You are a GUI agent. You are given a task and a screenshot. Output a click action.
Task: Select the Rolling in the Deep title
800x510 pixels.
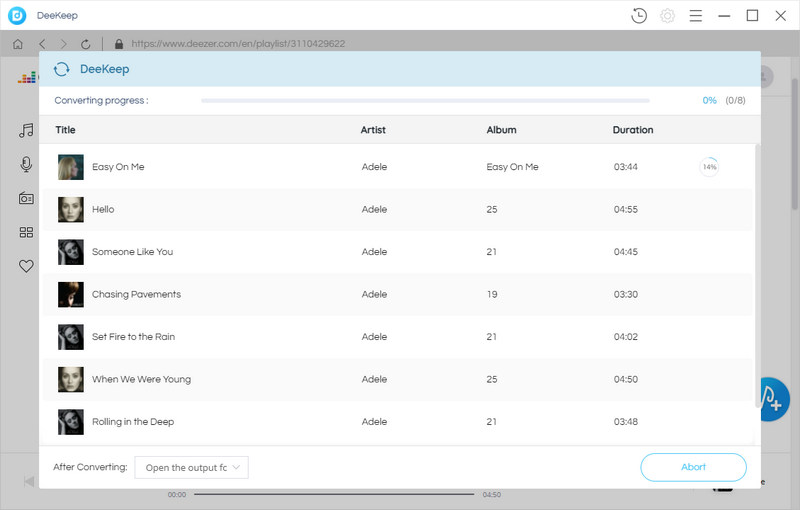[x=133, y=422]
